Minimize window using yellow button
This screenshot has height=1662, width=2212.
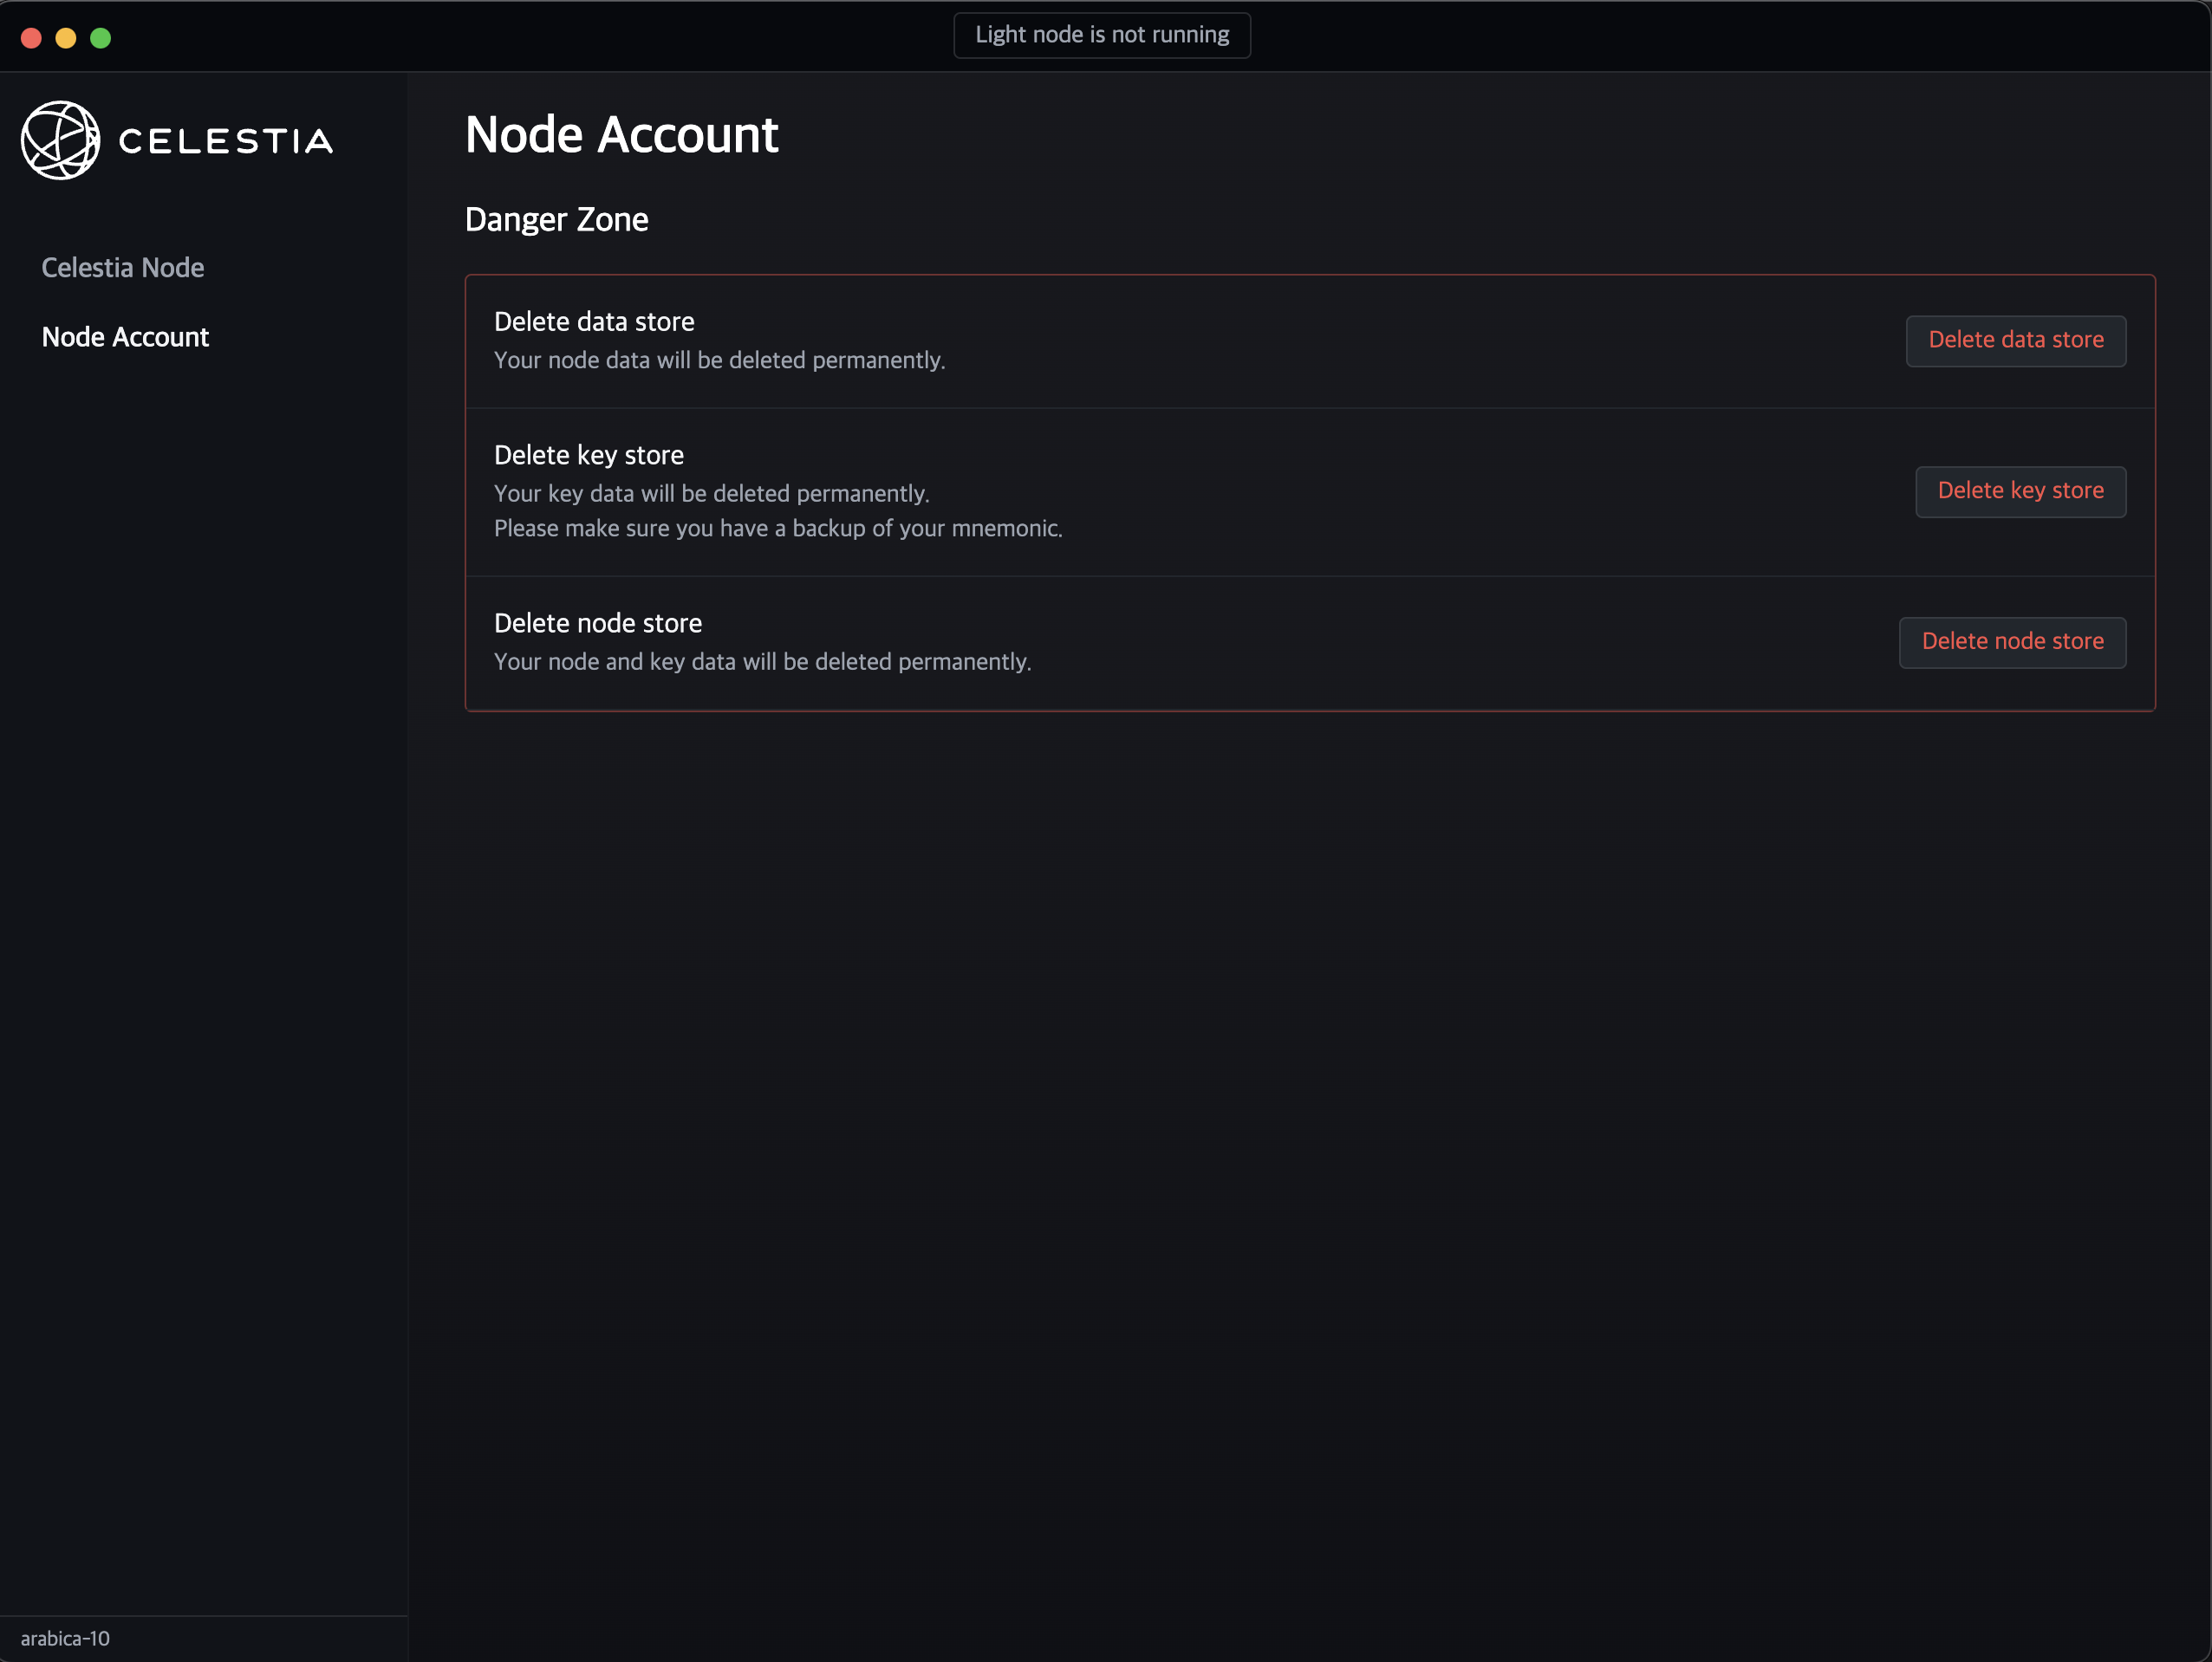click(66, 38)
